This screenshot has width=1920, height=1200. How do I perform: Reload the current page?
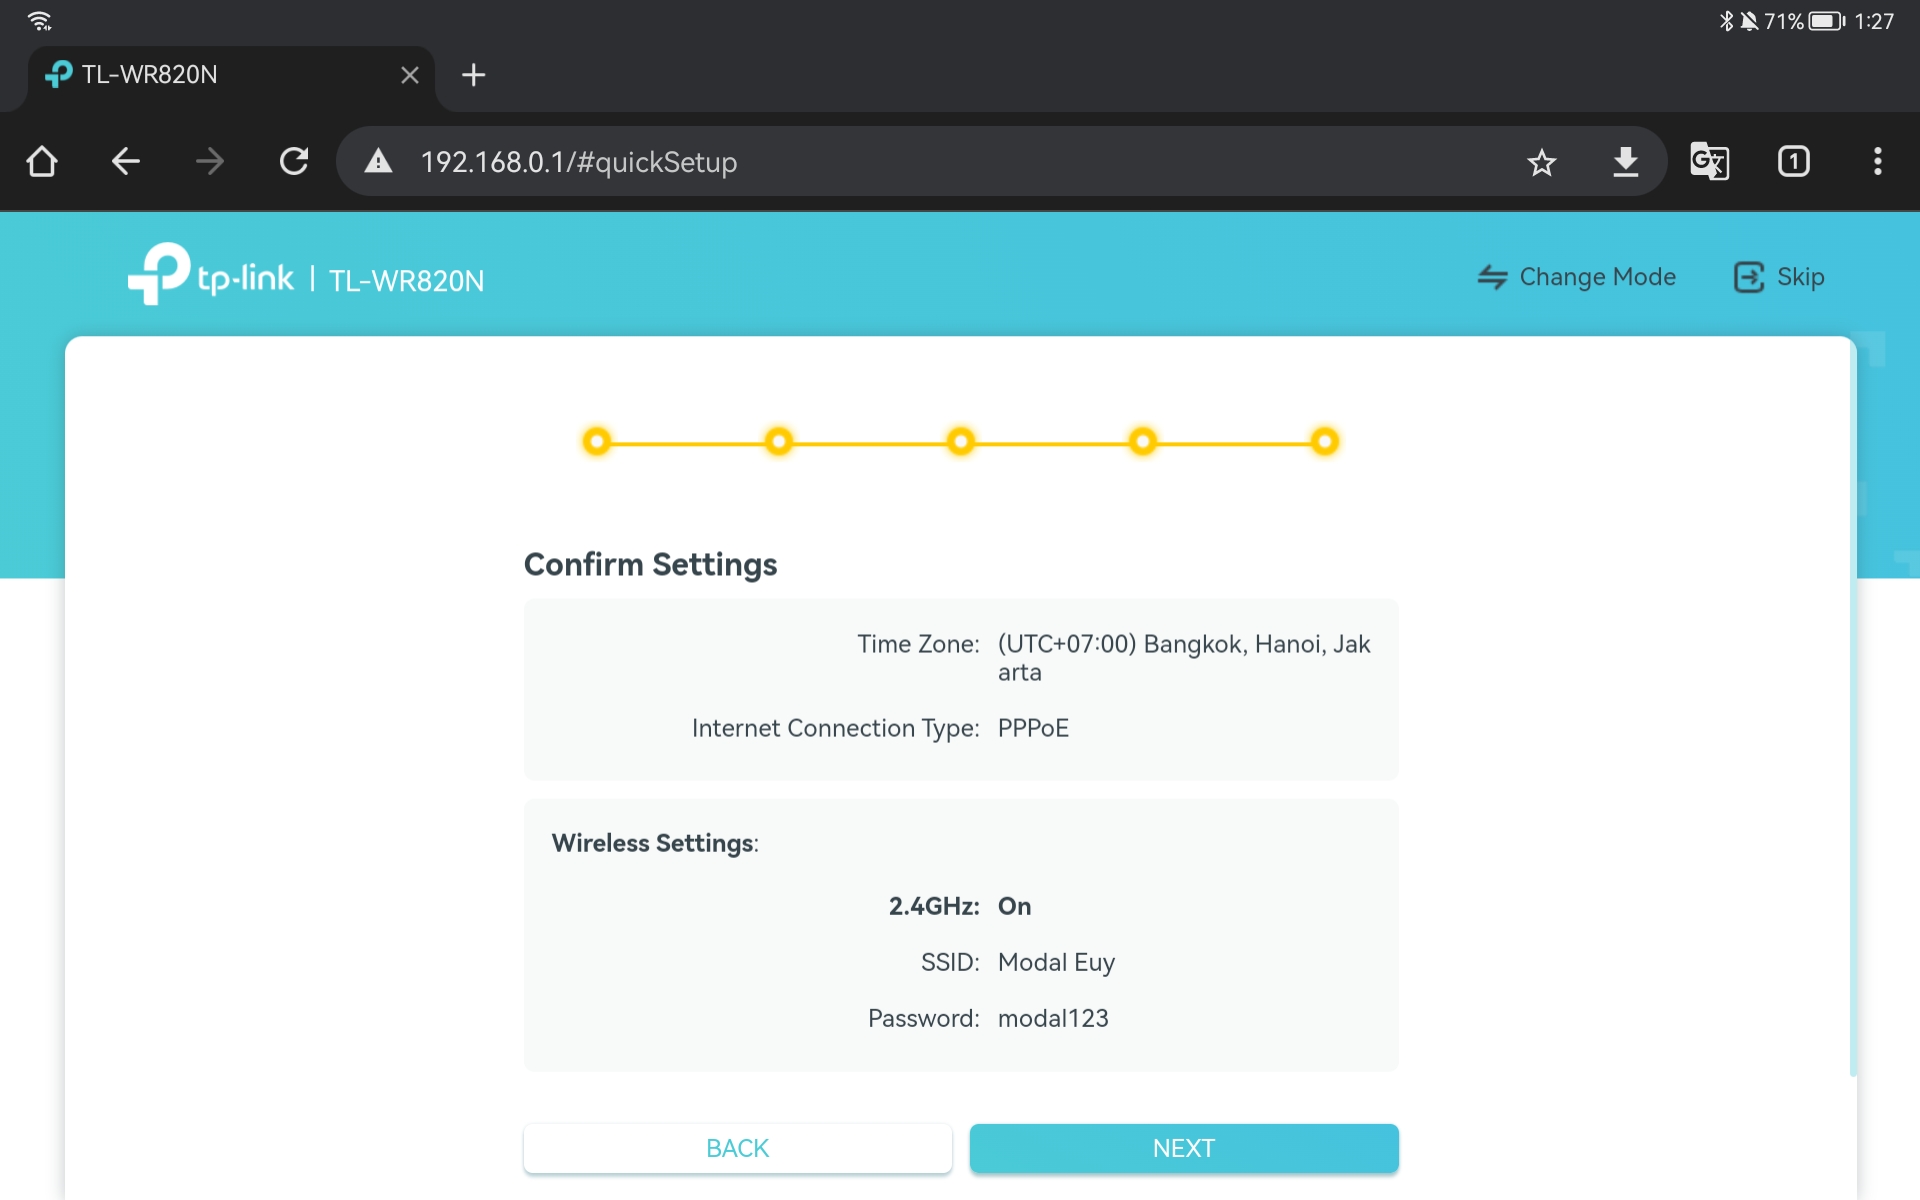point(294,161)
